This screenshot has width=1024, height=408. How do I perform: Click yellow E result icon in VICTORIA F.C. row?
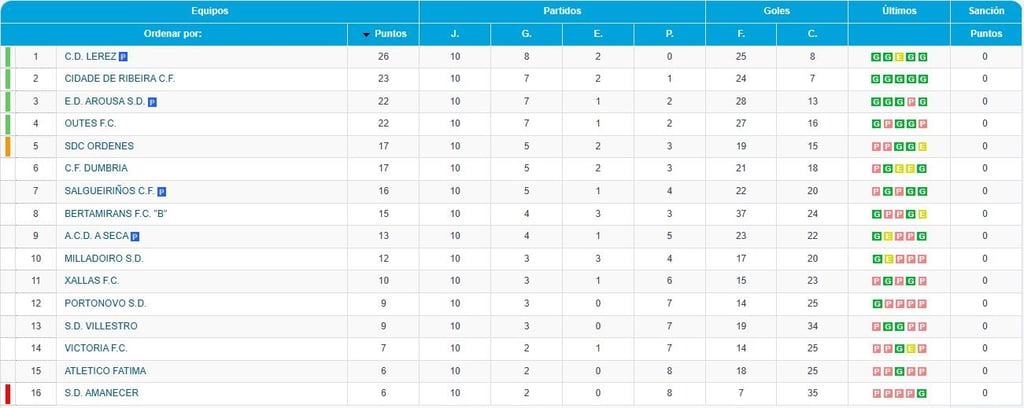910,349
